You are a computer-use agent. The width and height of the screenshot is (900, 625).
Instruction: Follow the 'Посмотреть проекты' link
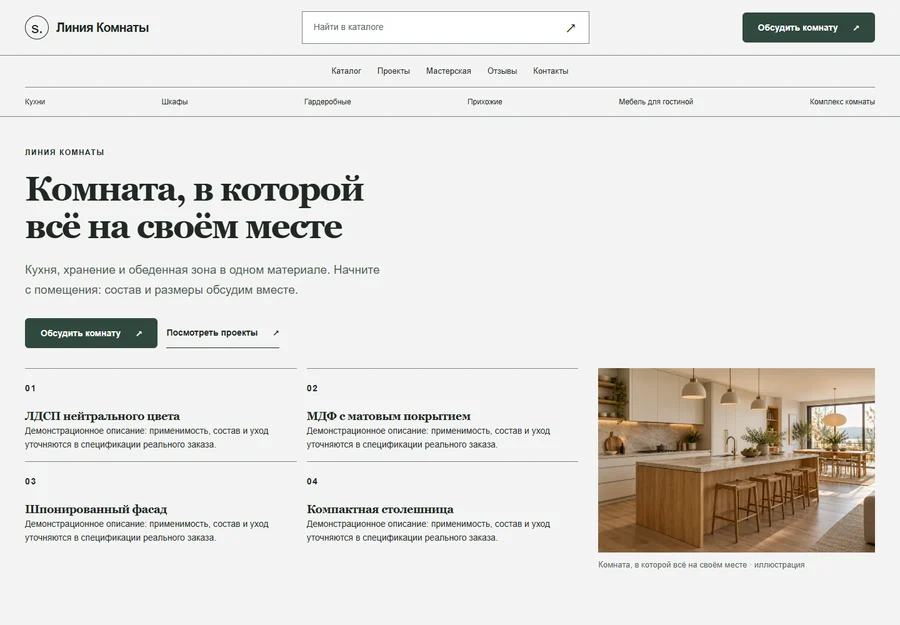(223, 333)
